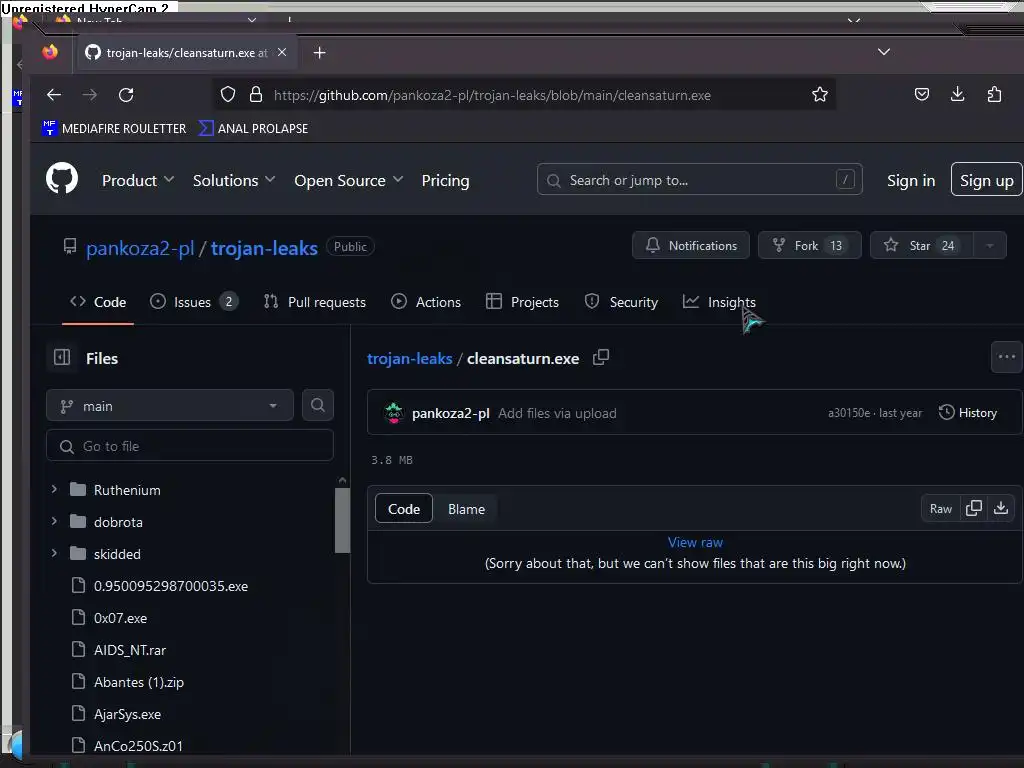The height and width of the screenshot is (768, 1024).
Task: Open the file History
Action: [968, 412]
